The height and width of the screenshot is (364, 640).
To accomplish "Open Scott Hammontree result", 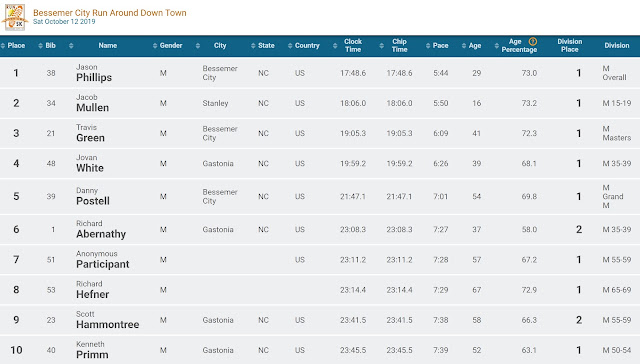I will point(107,320).
